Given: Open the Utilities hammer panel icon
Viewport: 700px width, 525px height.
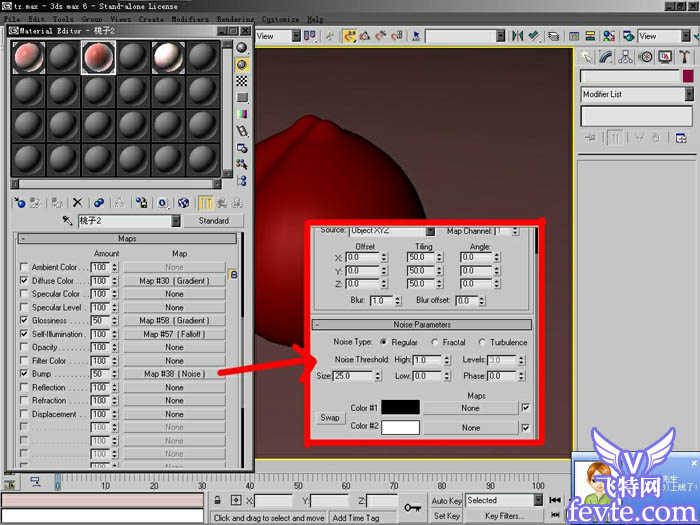Looking at the screenshot, I should pos(685,57).
